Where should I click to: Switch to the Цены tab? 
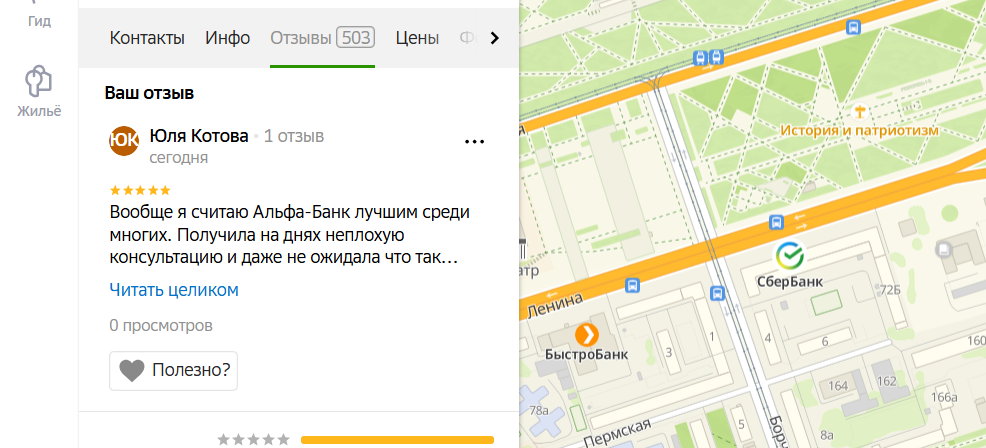[x=417, y=38]
